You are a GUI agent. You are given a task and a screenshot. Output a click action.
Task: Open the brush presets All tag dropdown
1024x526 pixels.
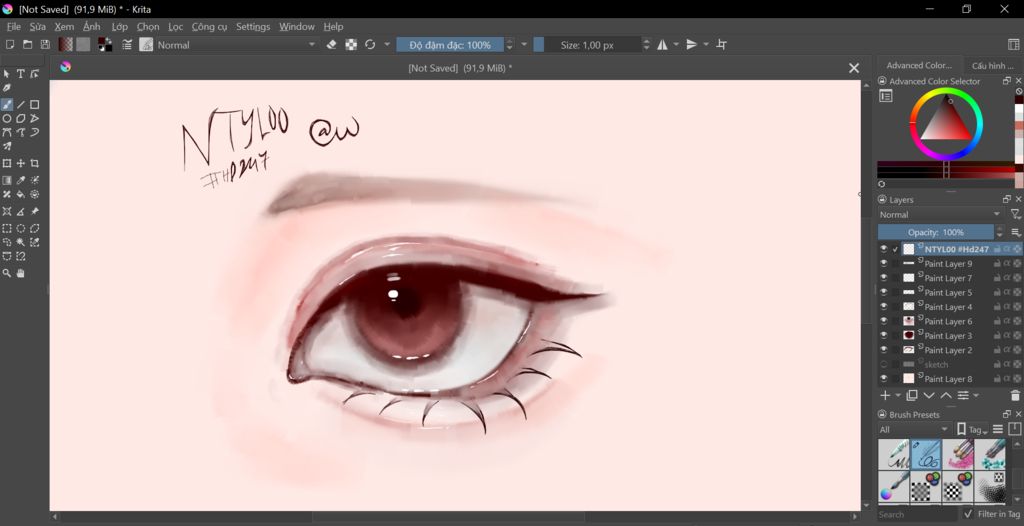tap(914, 429)
